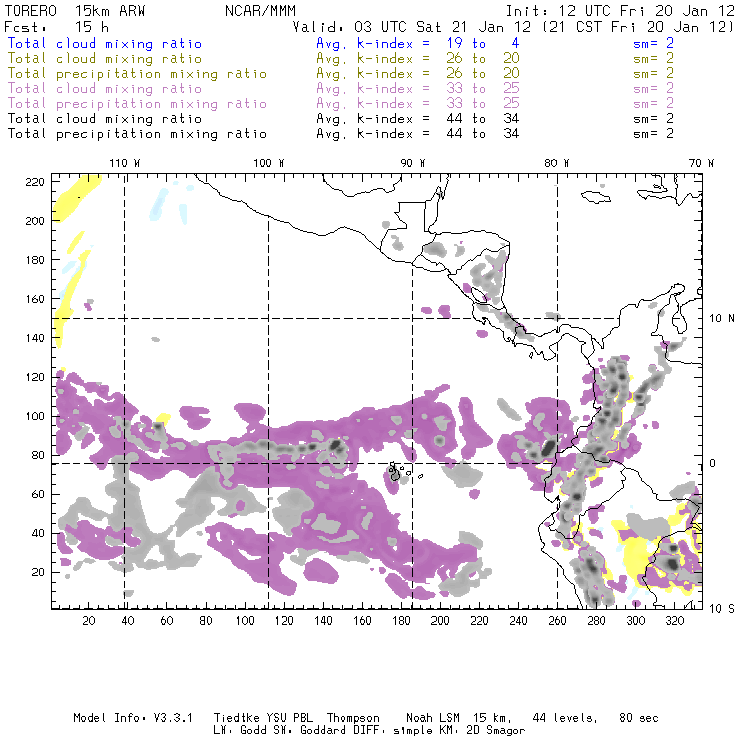
Task: Click the 'Init: 12 UTC Fri 20 Jan 12' text
Action: [620, 11]
